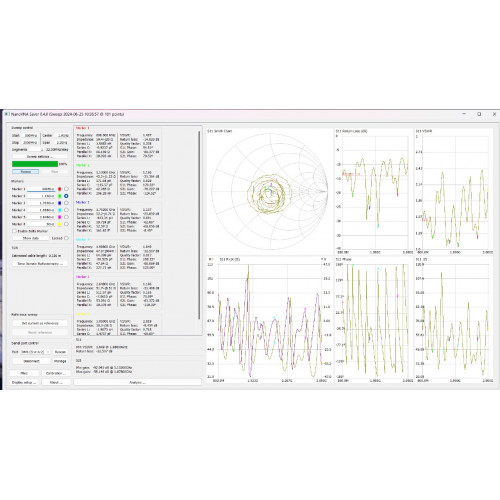This screenshot has width=500, height=500.
Task: Open the Calibration window button
Action: point(56,373)
